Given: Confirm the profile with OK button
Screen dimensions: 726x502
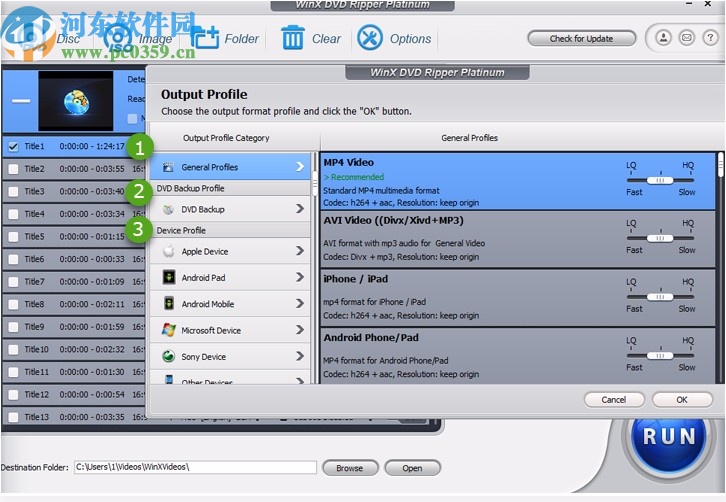Looking at the screenshot, I should point(682,400).
